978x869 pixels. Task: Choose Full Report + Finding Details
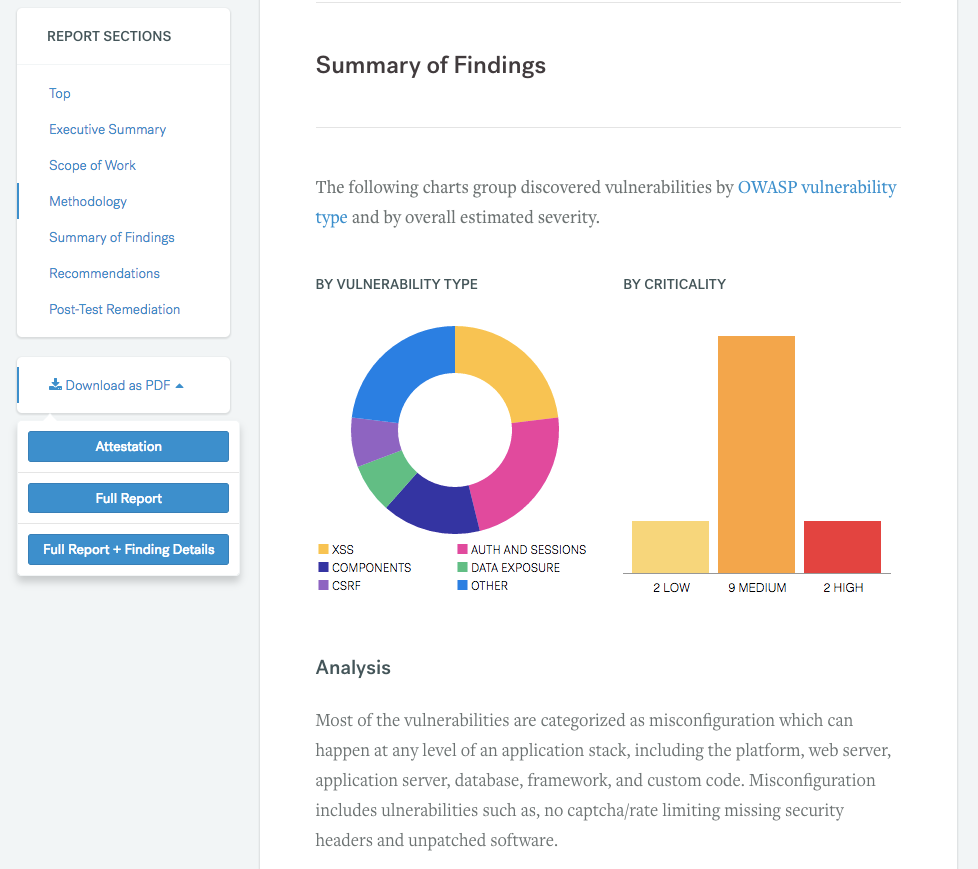(128, 549)
